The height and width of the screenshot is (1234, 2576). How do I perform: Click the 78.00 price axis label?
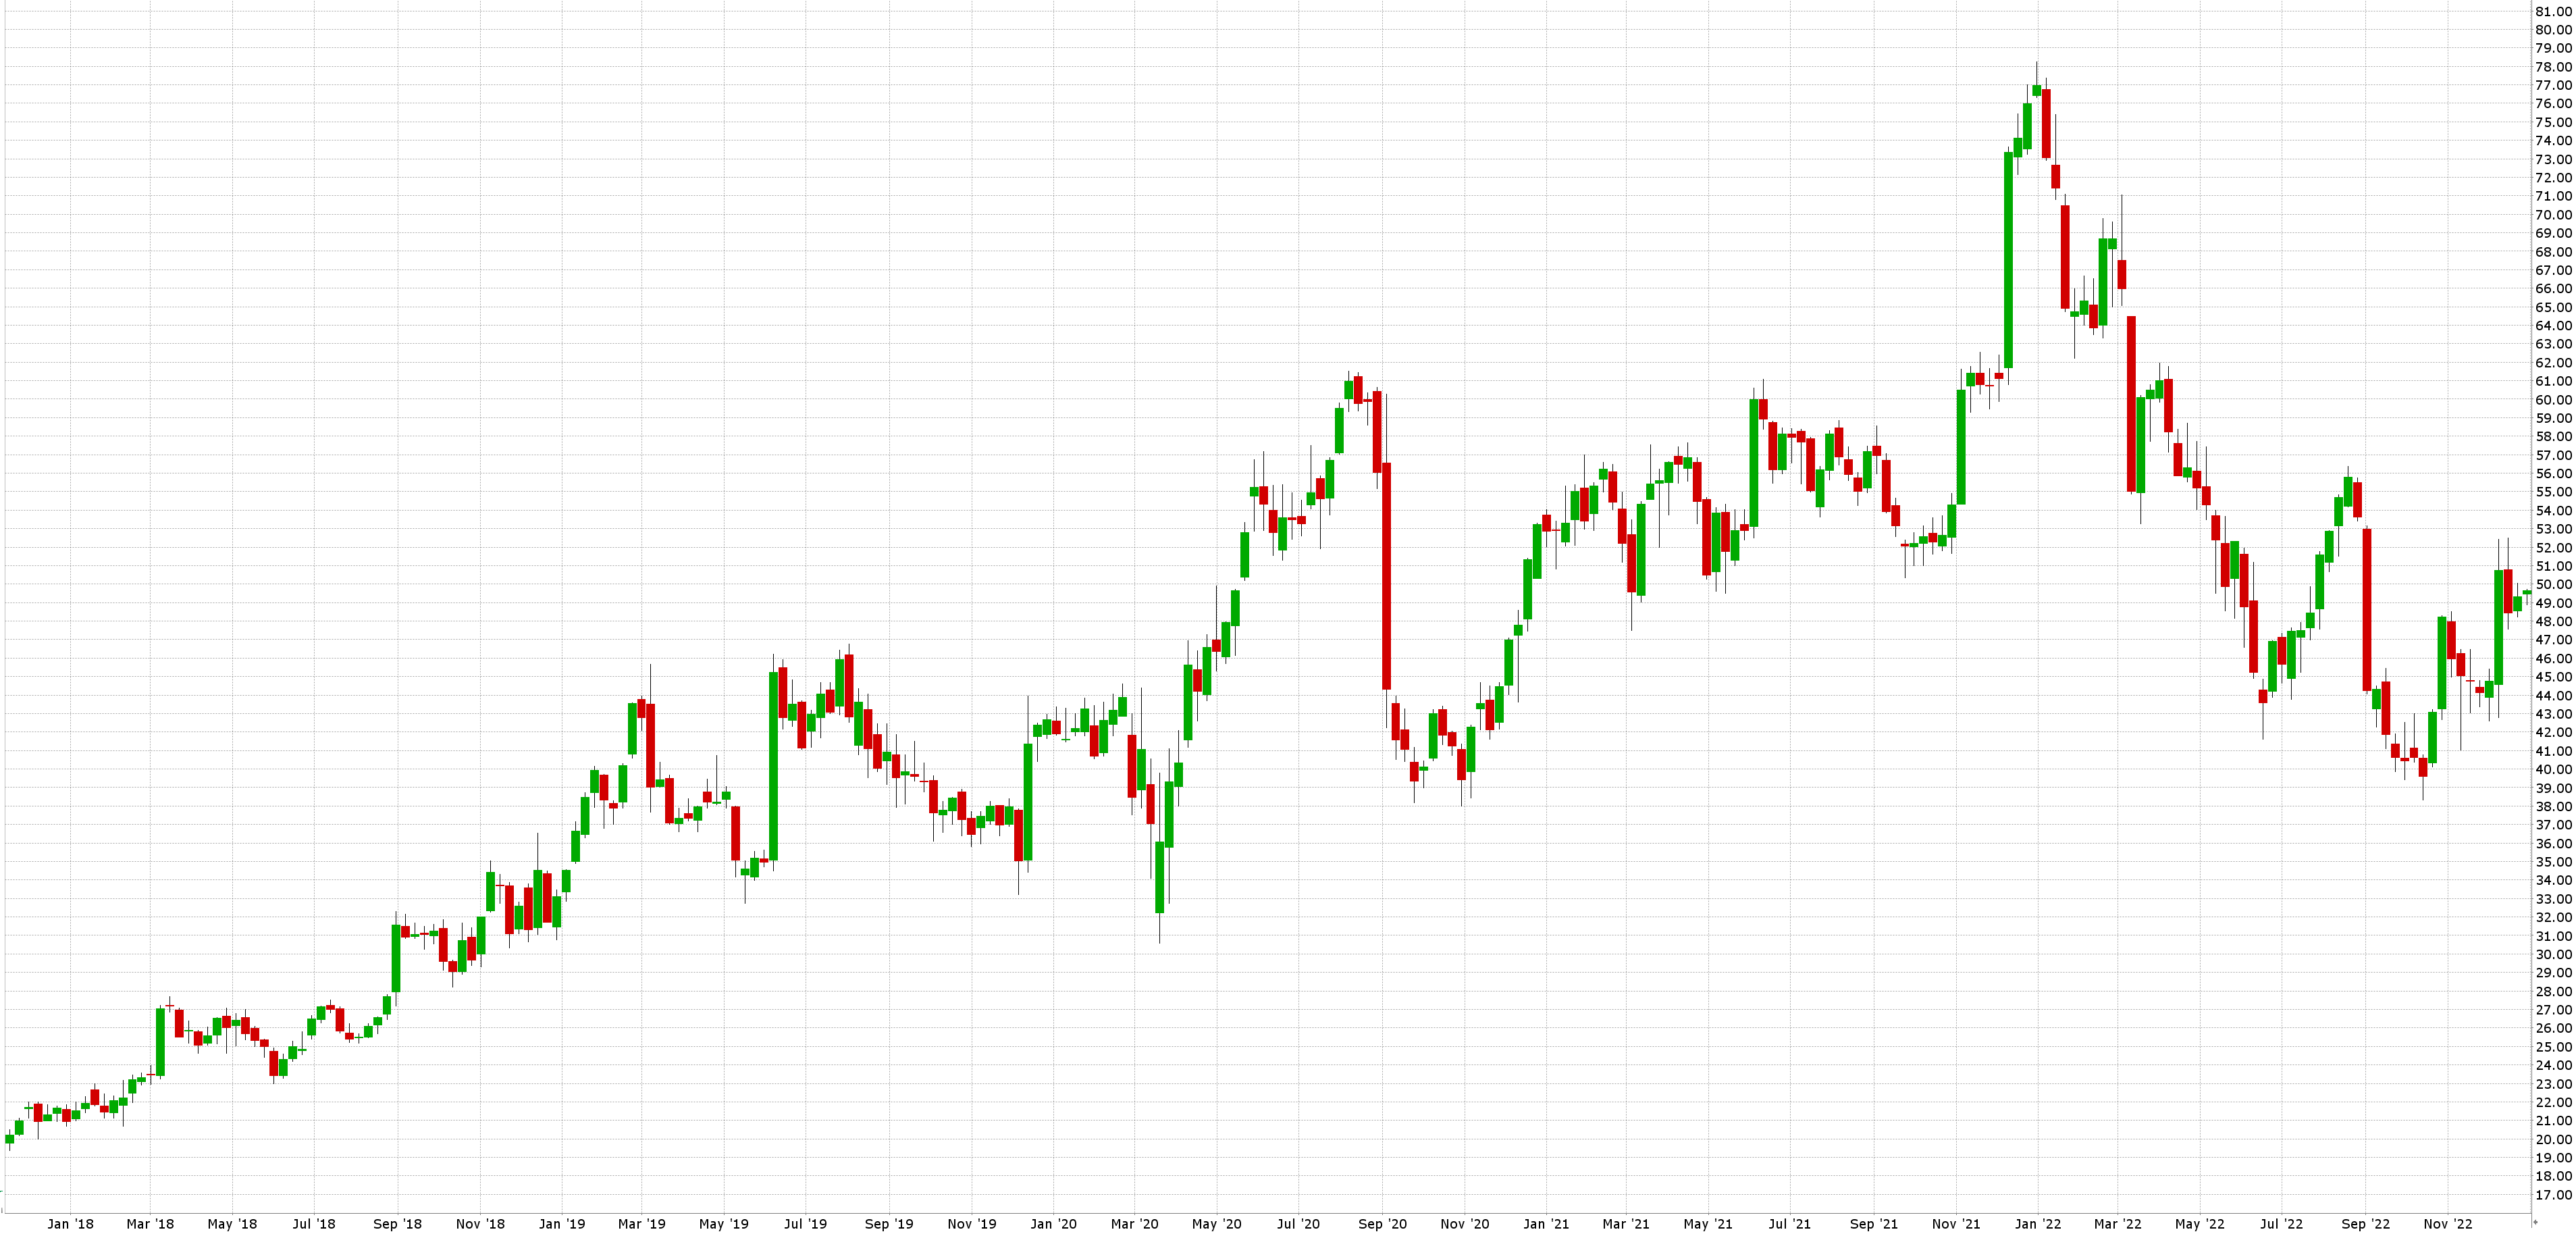(x=2553, y=67)
